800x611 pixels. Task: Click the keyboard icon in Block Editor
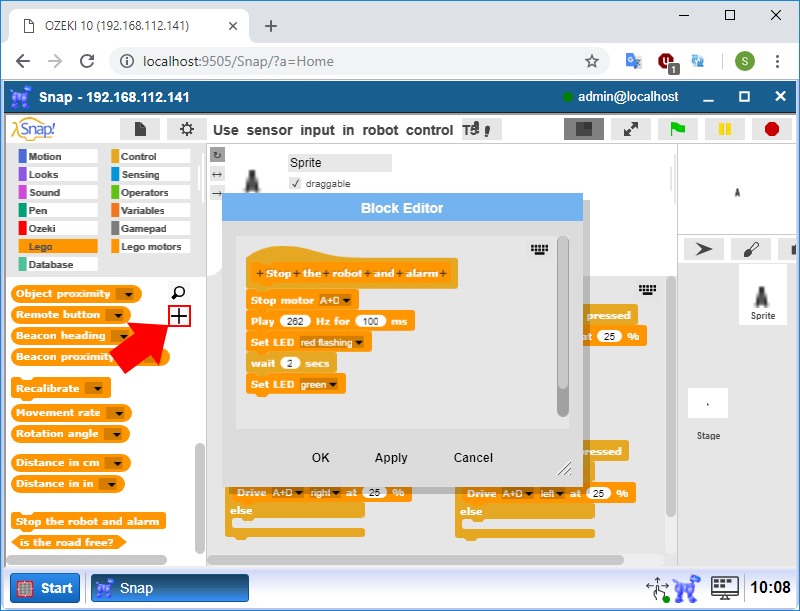pyautogui.click(x=540, y=248)
